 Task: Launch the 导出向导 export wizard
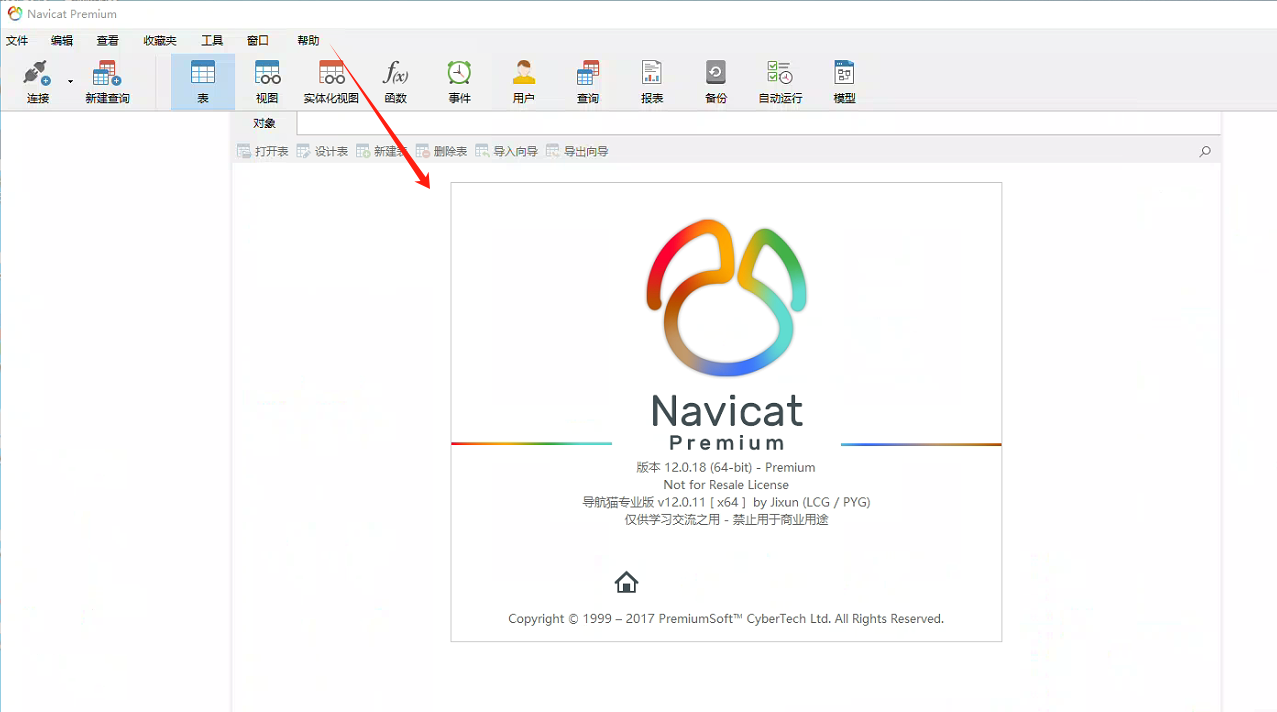[577, 151]
